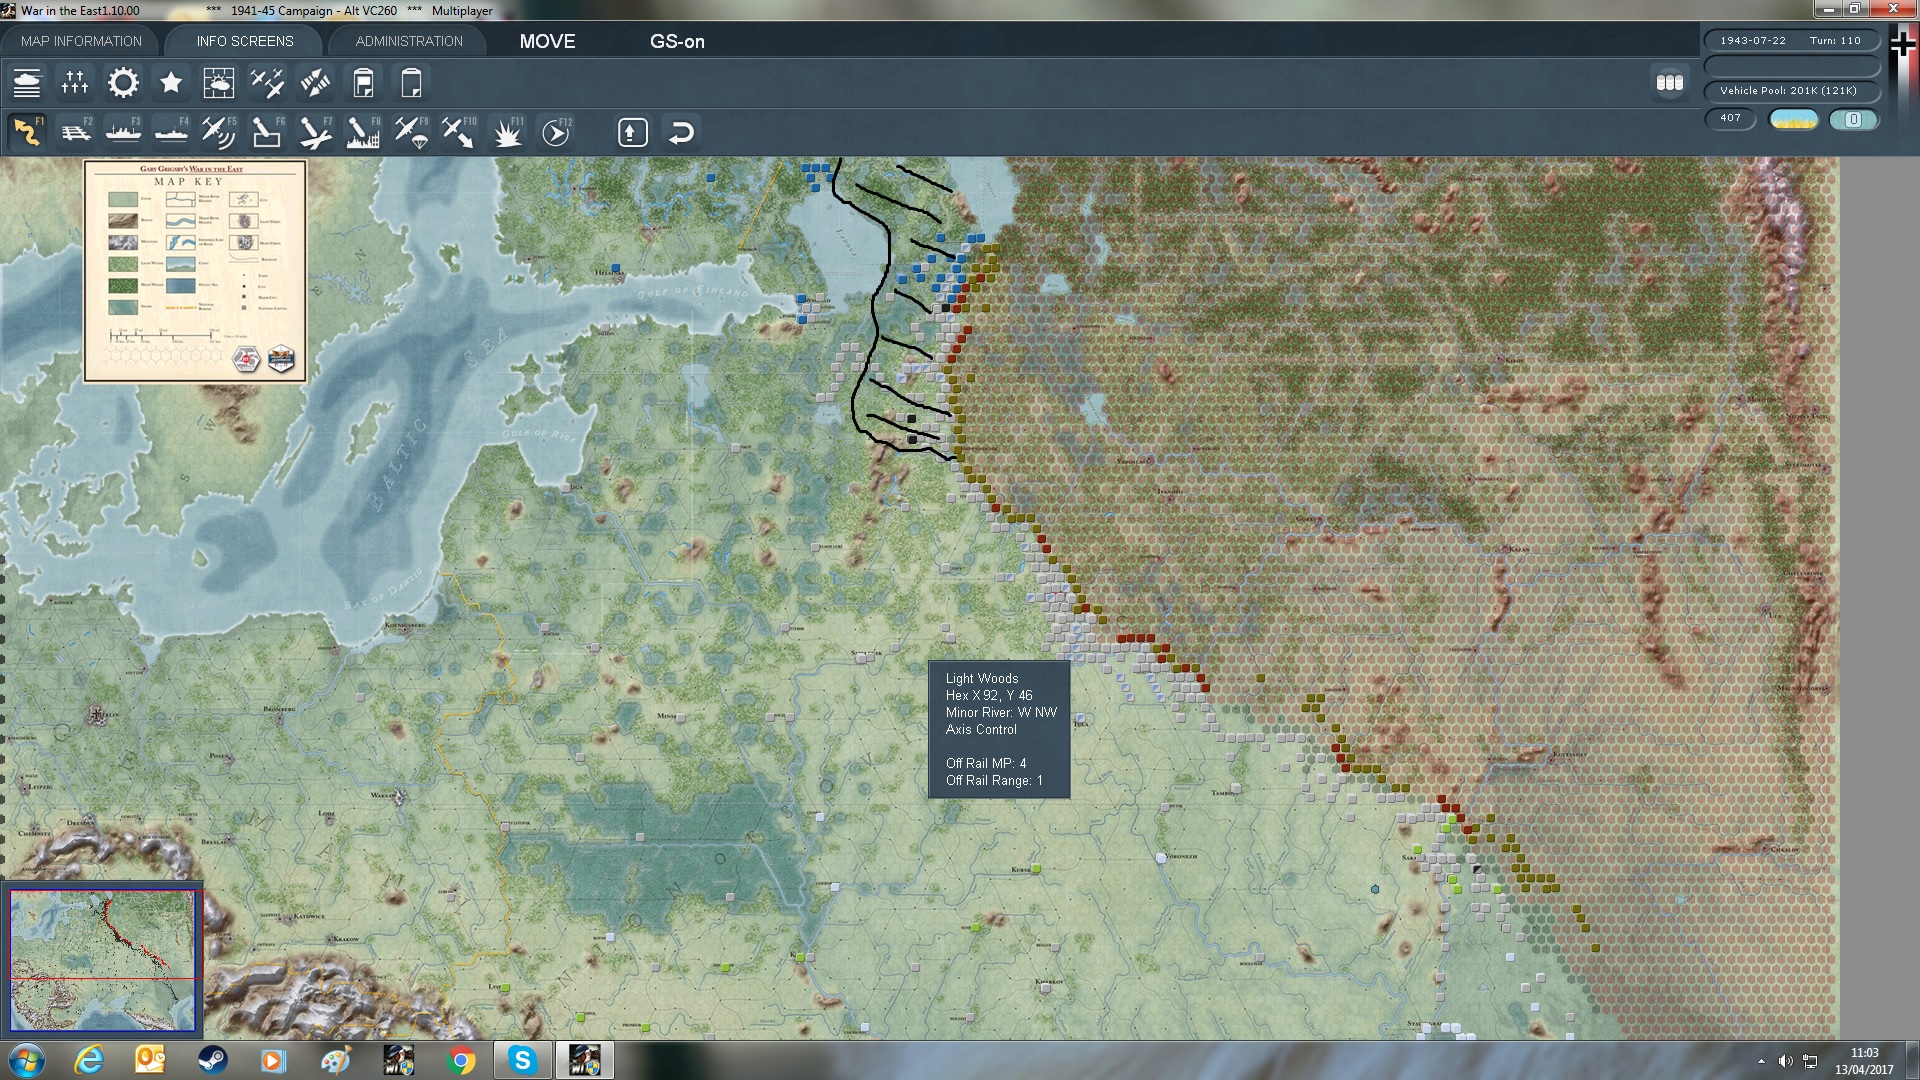Click the clear weather indicator

(x=1793, y=119)
